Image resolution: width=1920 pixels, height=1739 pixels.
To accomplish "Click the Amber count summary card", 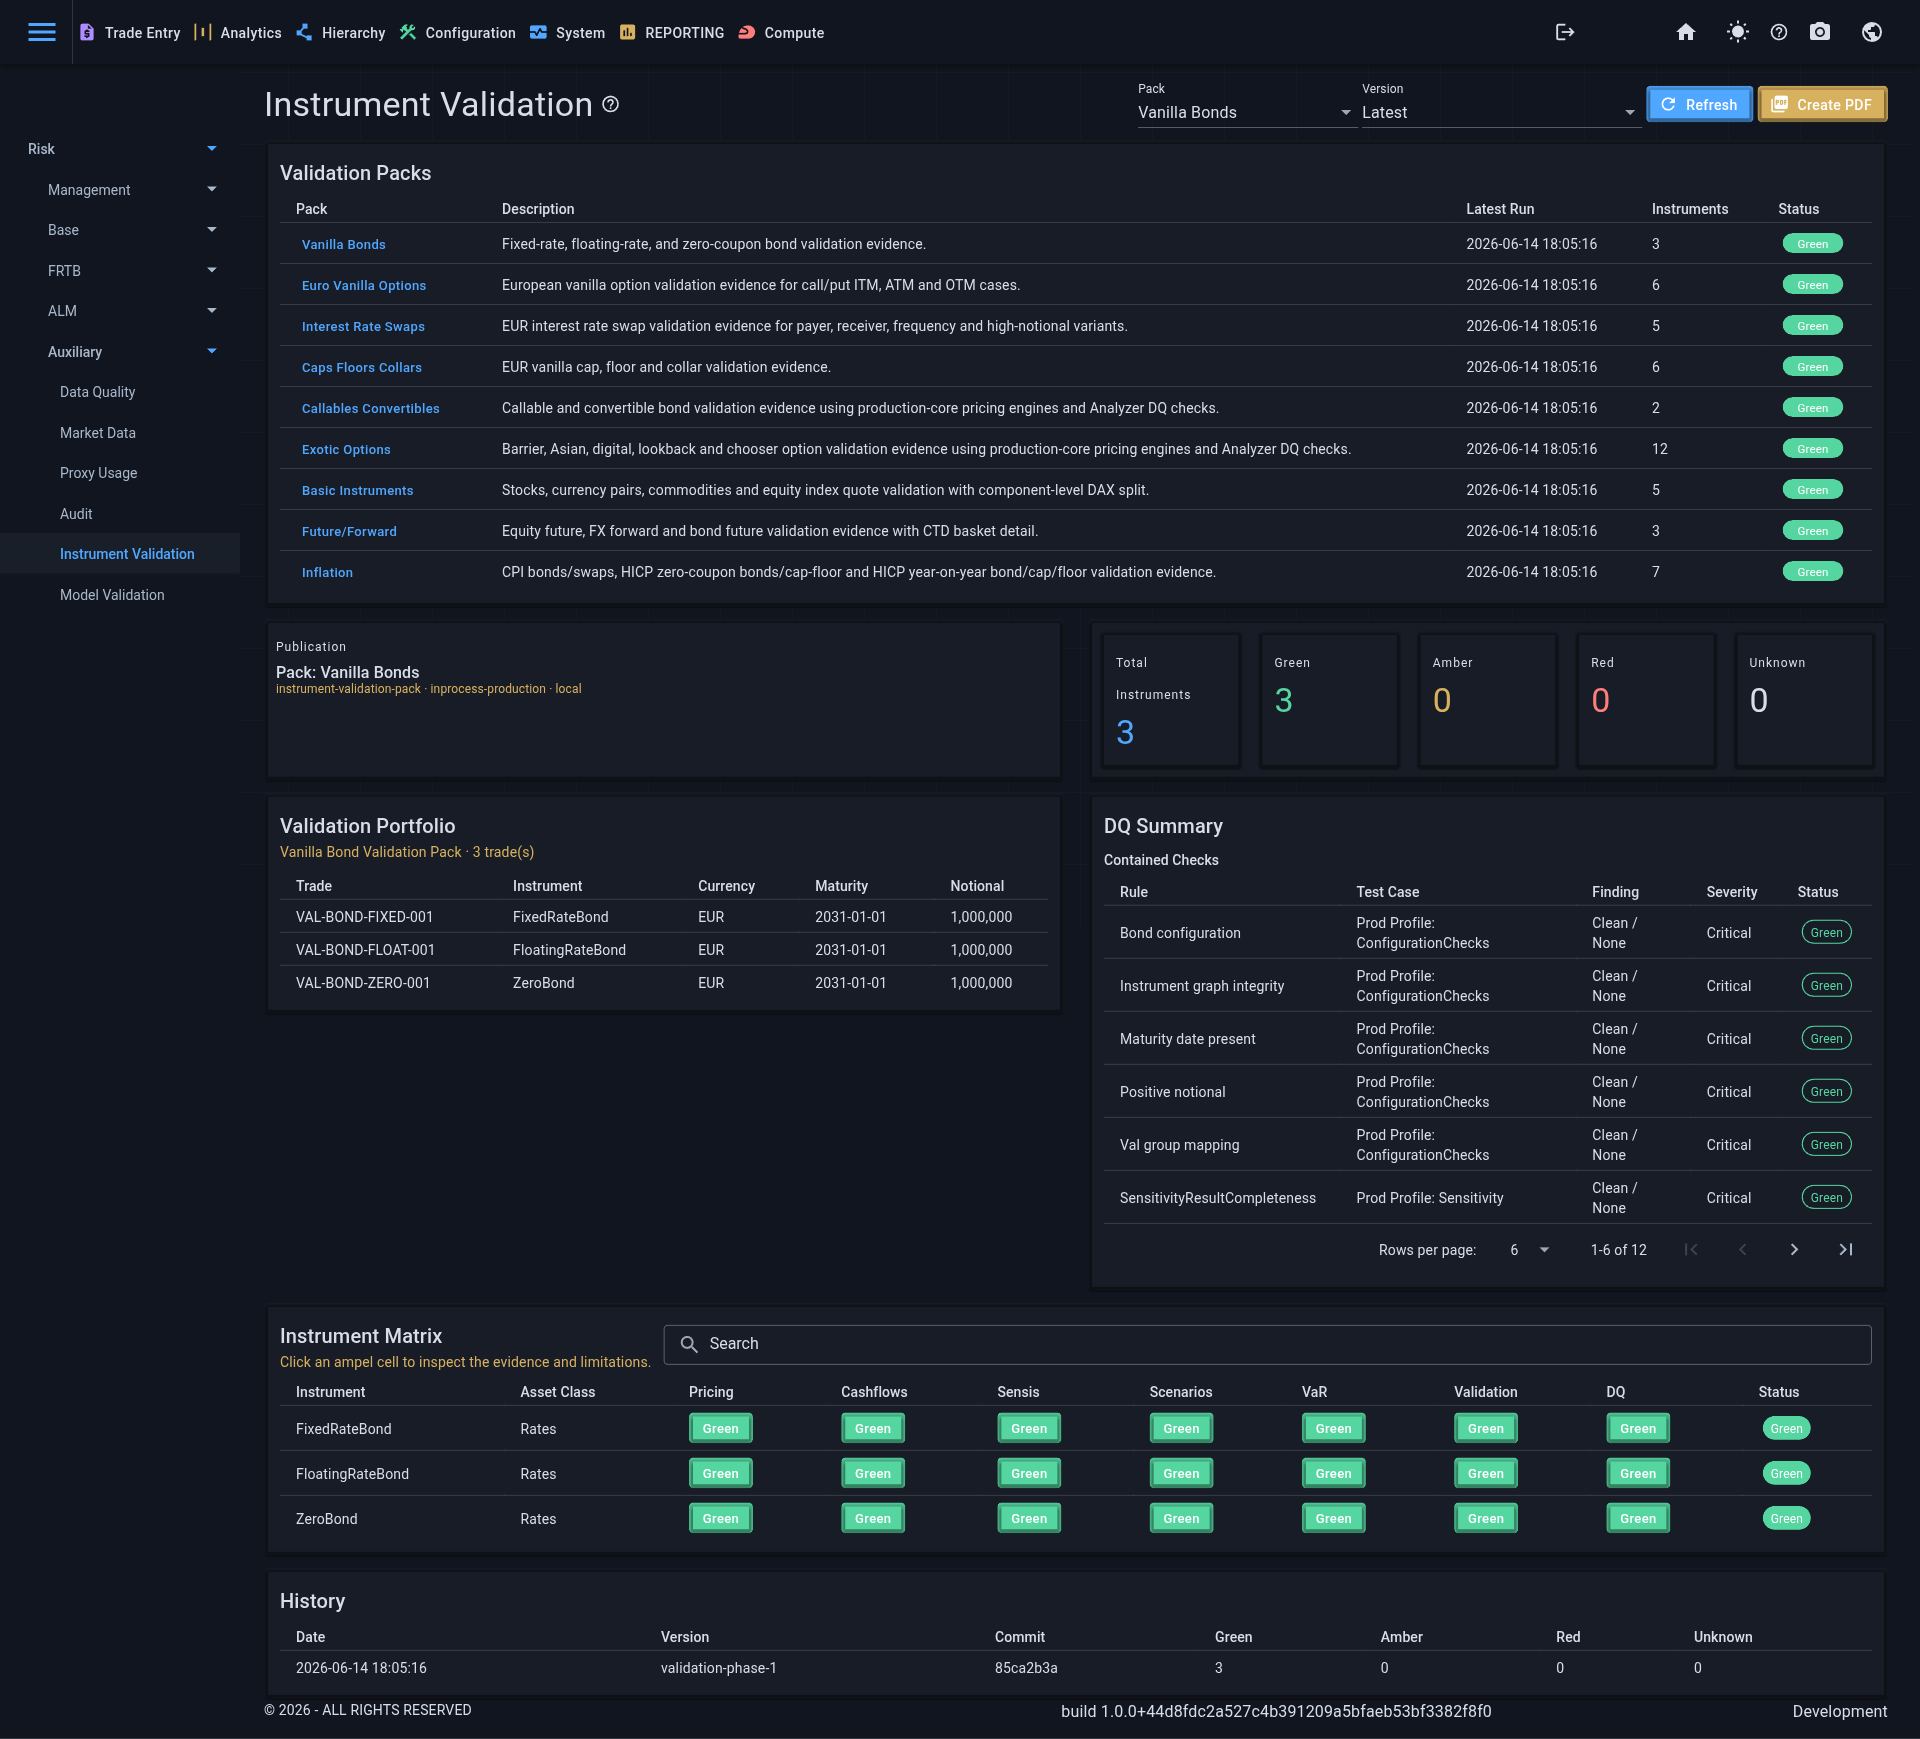I will pos(1488,701).
